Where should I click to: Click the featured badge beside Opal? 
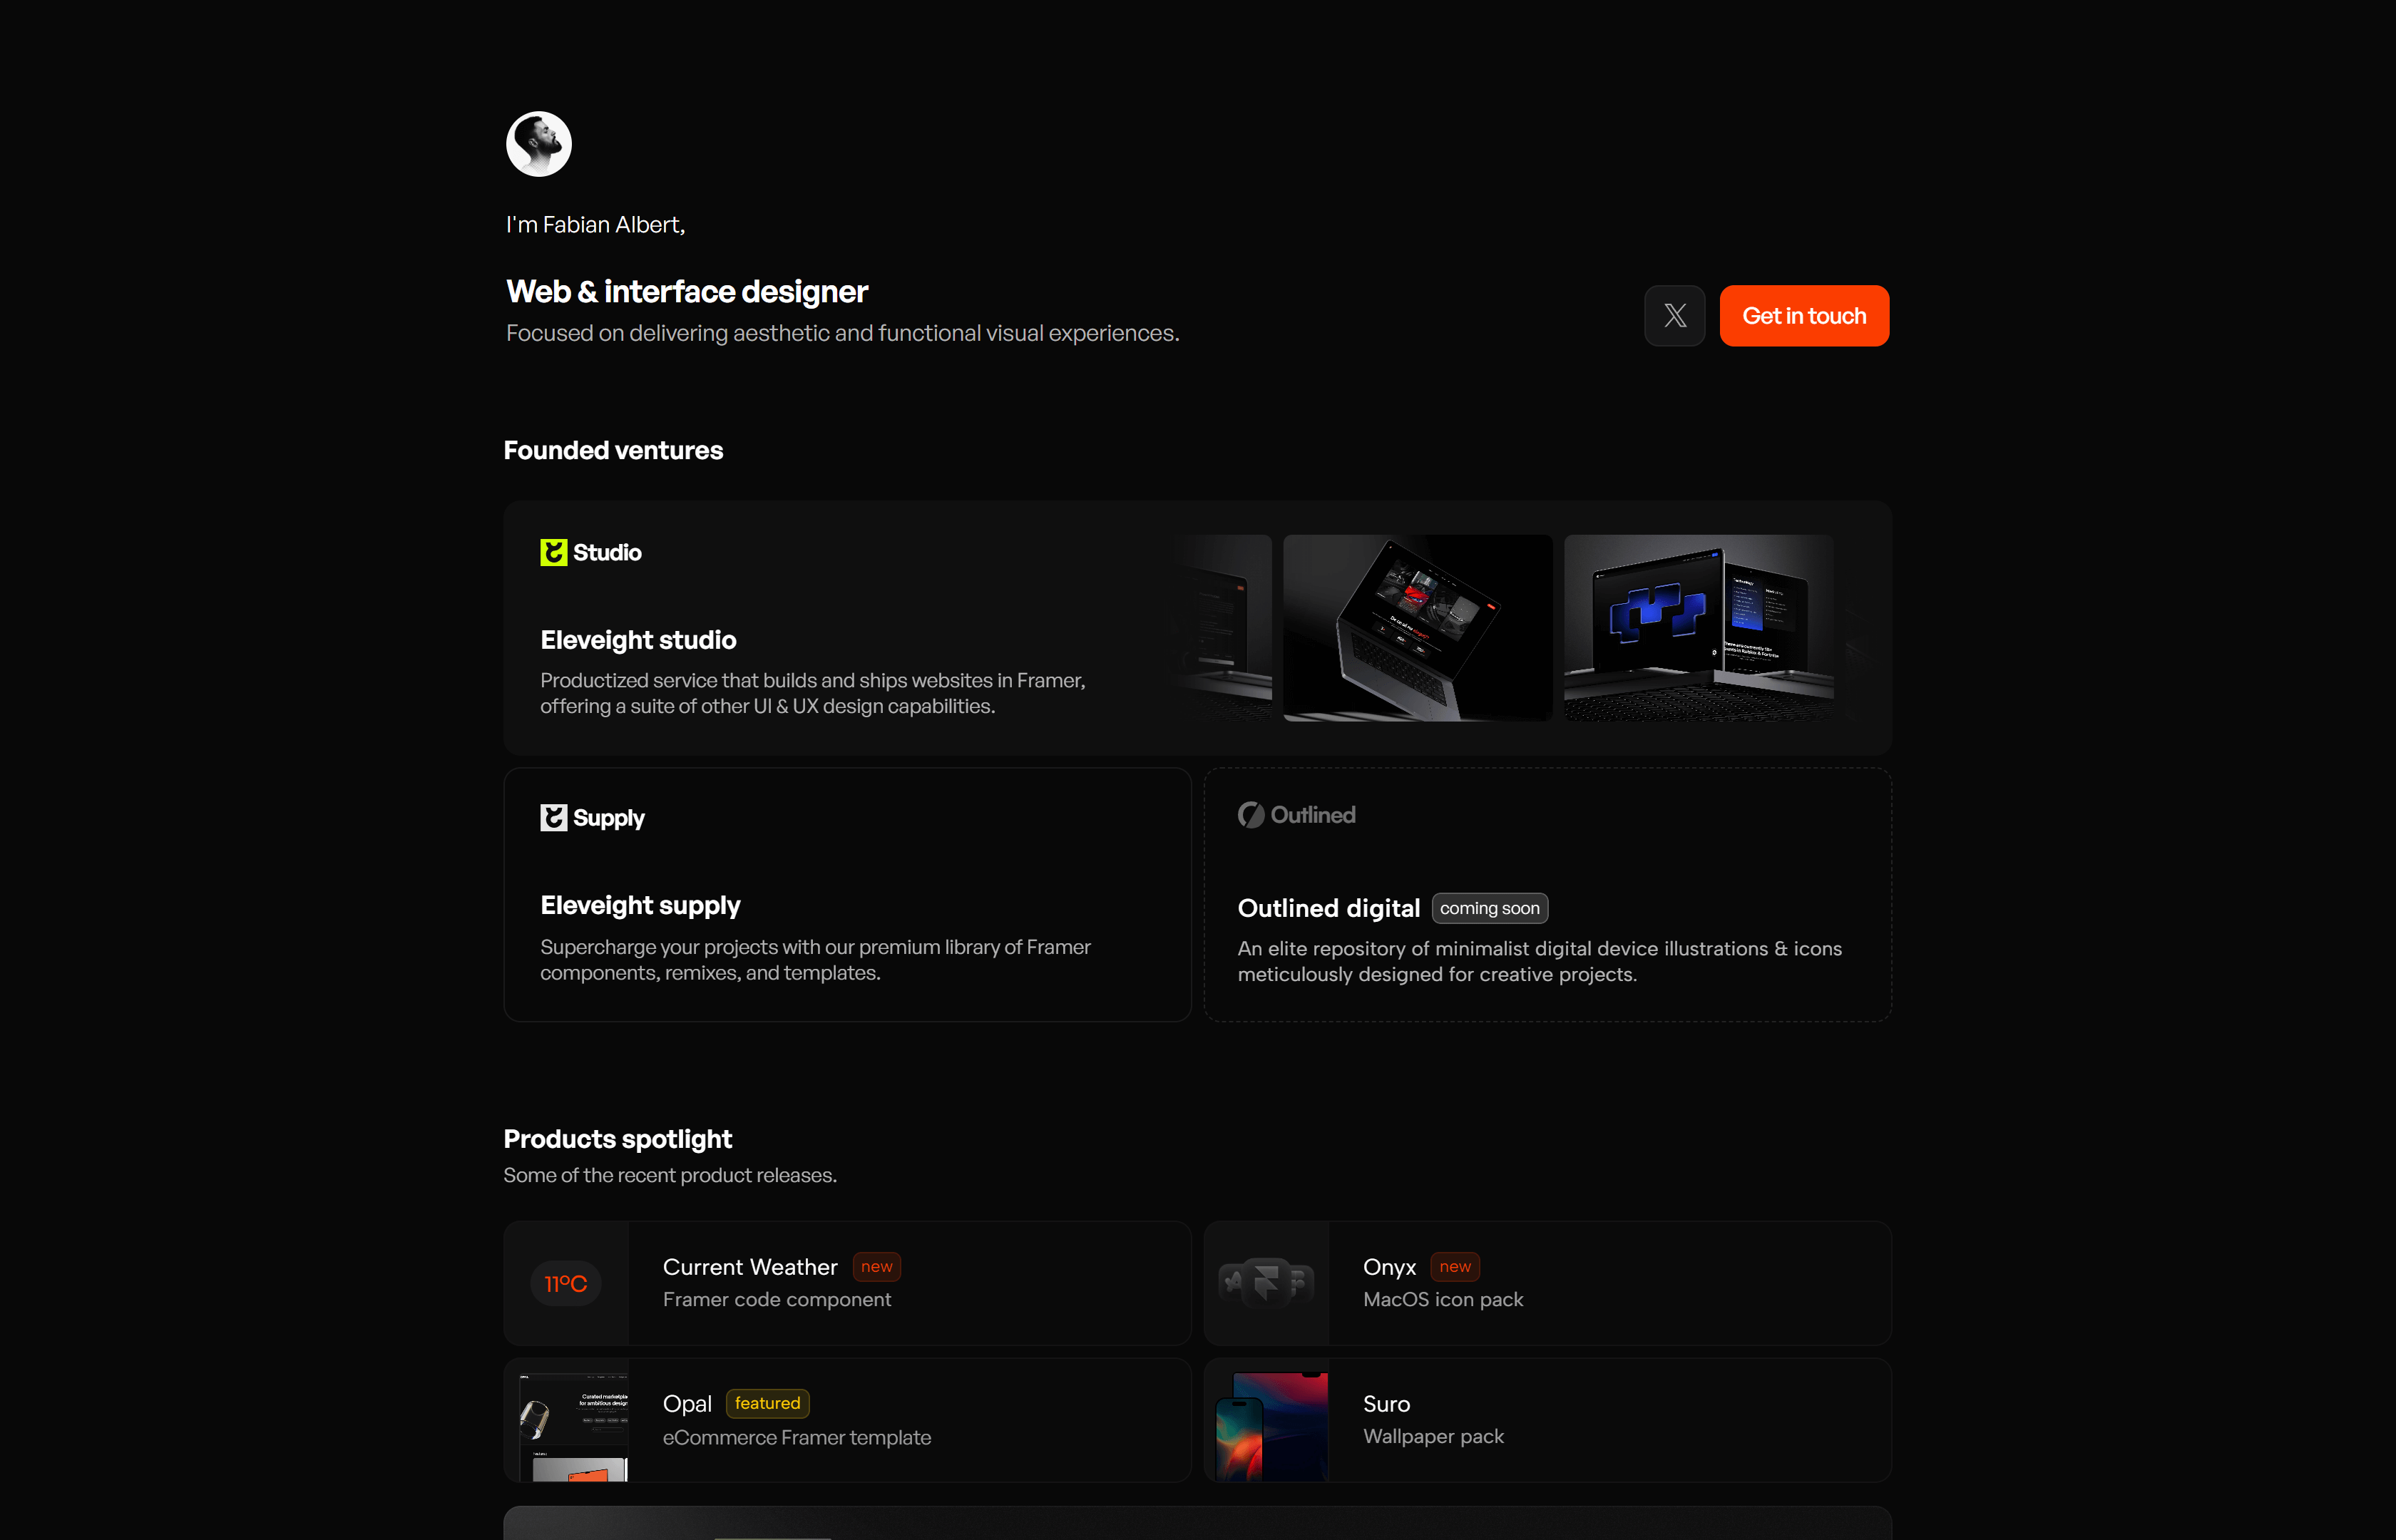[x=767, y=1403]
